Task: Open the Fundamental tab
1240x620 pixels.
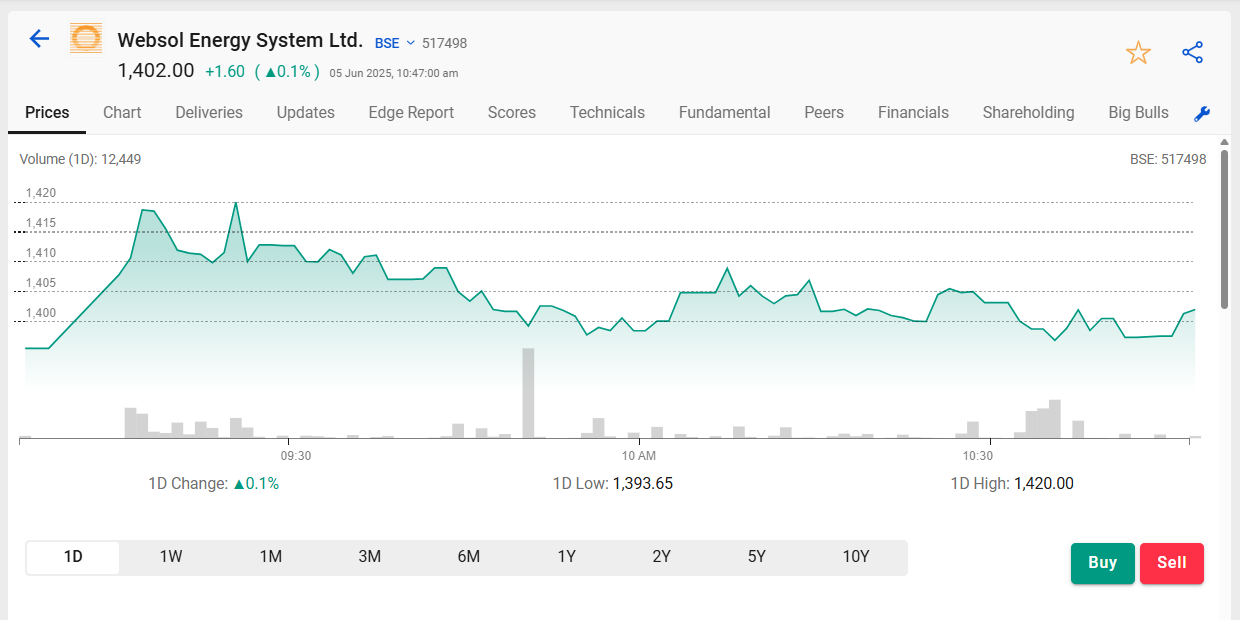Action: pyautogui.click(x=724, y=113)
